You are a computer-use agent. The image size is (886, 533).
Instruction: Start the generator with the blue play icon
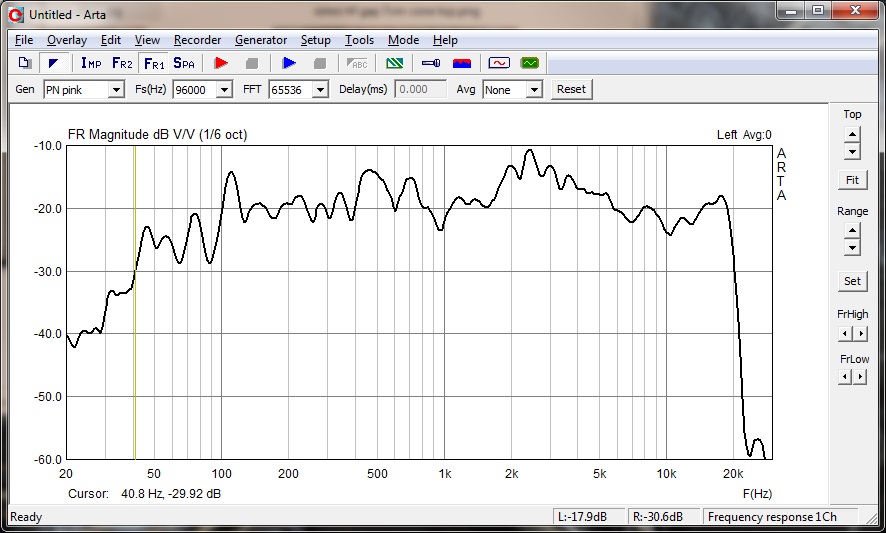pos(289,63)
